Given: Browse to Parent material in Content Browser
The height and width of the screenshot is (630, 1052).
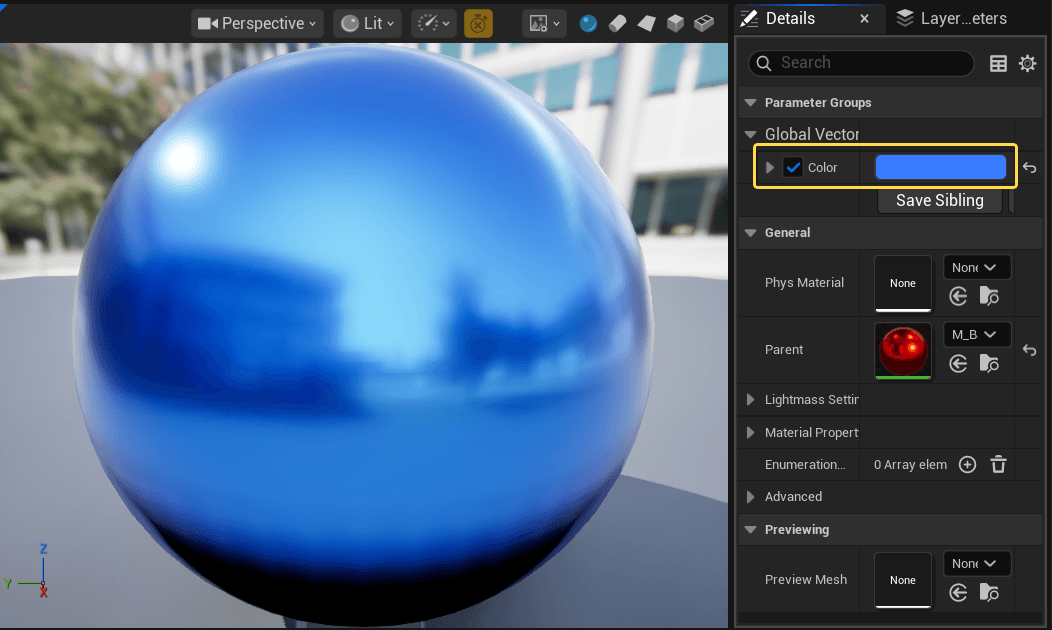Looking at the screenshot, I should (x=989, y=363).
